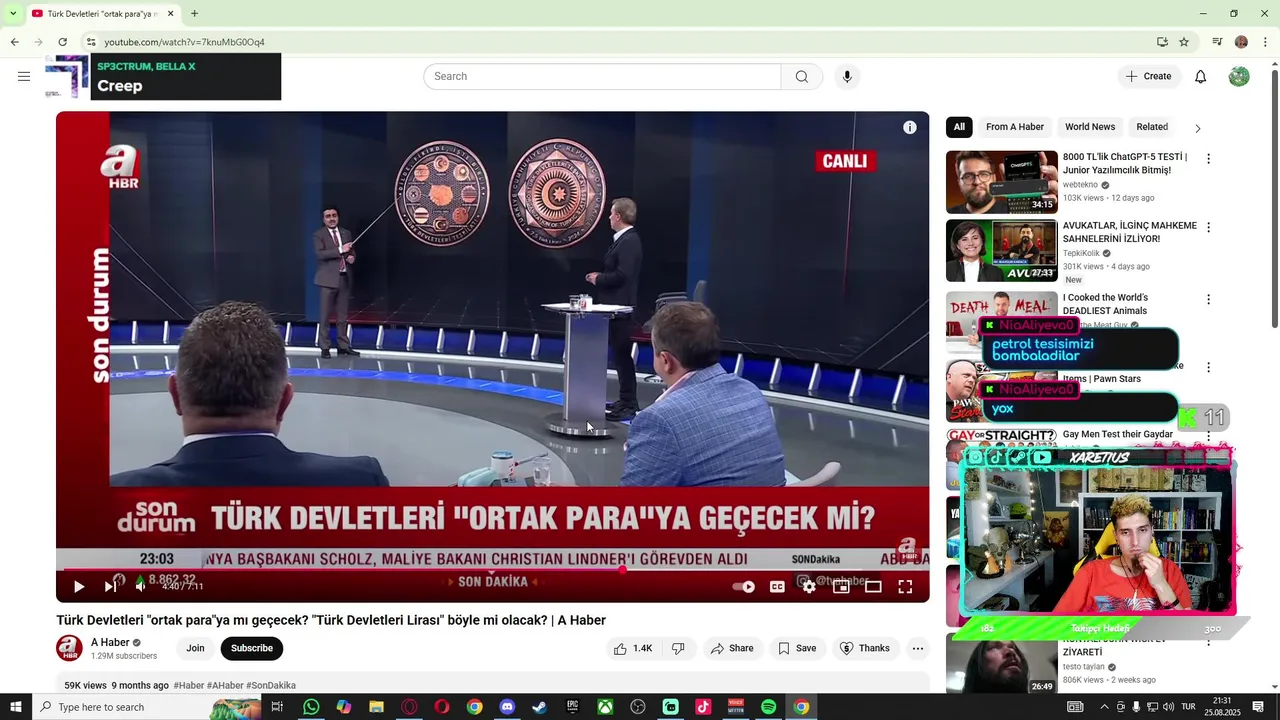Open WhatsApp from the taskbar
The height and width of the screenshot is (720, 1280).
[311, 707]
